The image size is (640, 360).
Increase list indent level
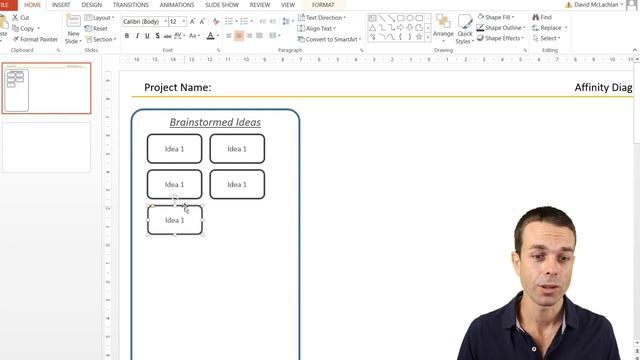pyautogui.click(x=273, y=21)
